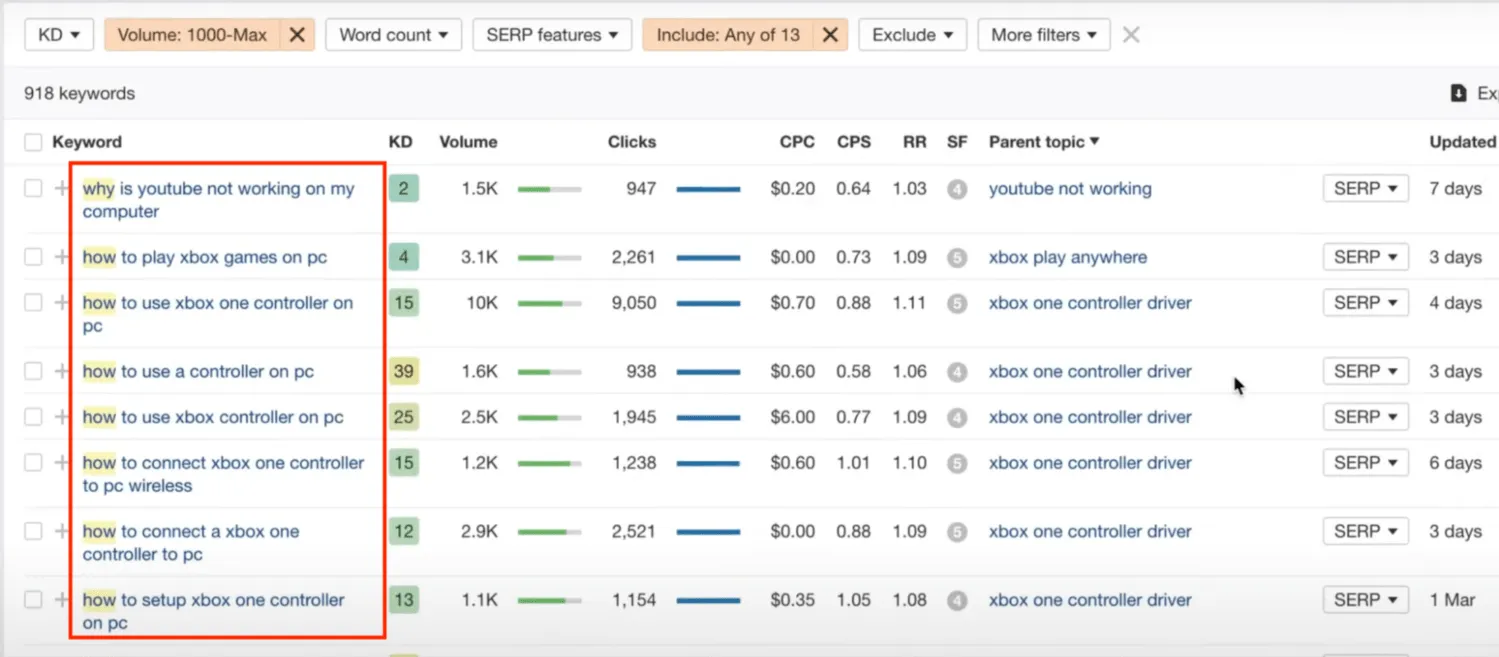Screen dimensions: 1499x657
Task: Check the box for 'how to use xbox one controller on pc'
Action: [x=33, y=303]
